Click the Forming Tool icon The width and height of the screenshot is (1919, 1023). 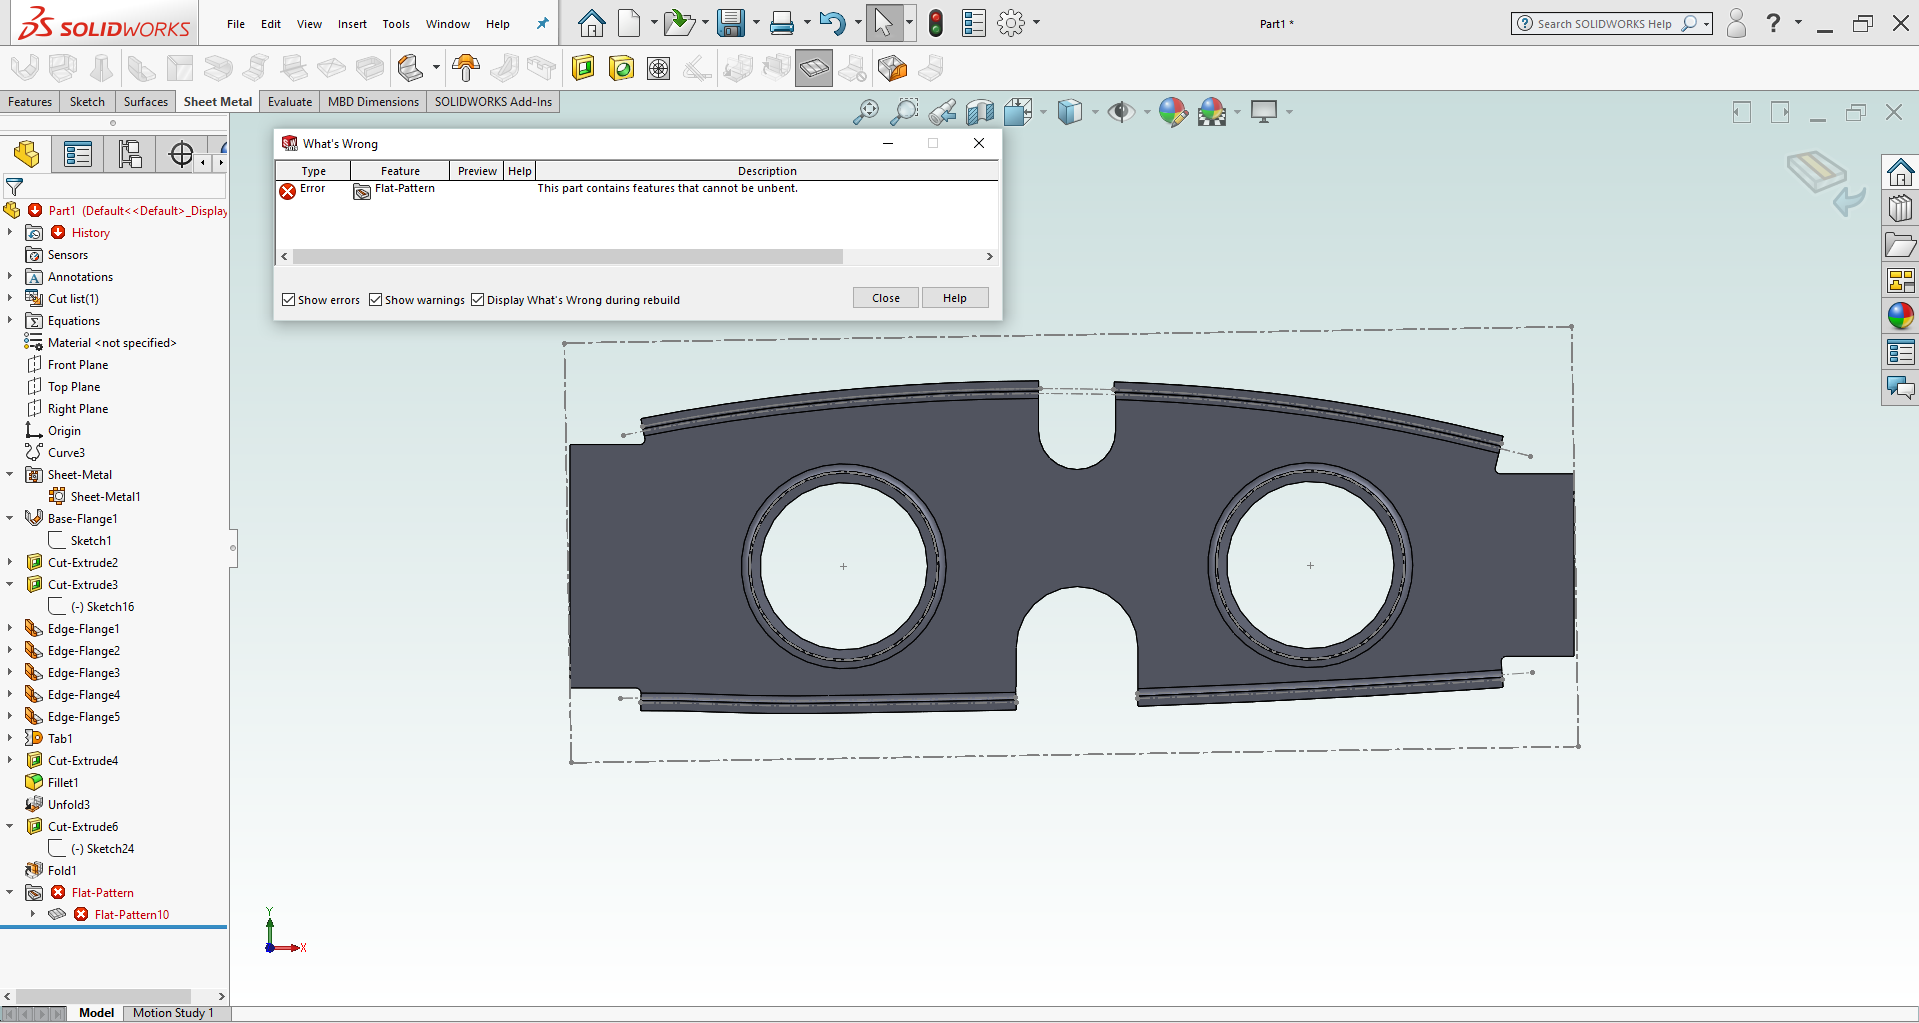tap(466, 68)
